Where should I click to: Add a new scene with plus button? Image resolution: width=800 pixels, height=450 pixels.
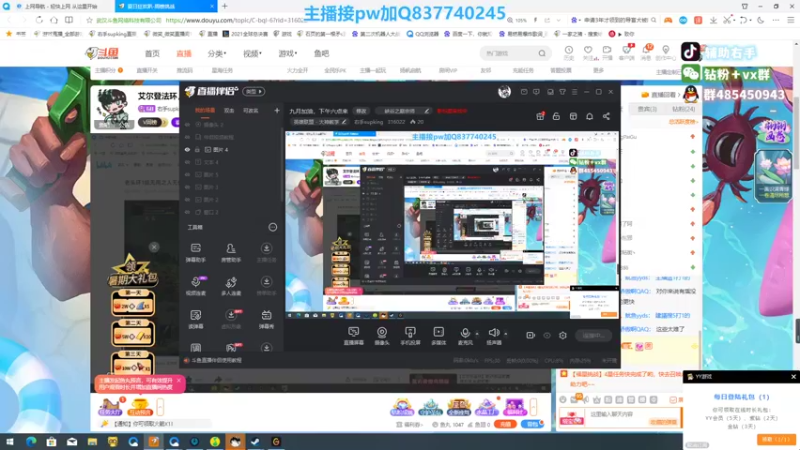(x=277, y=110)
